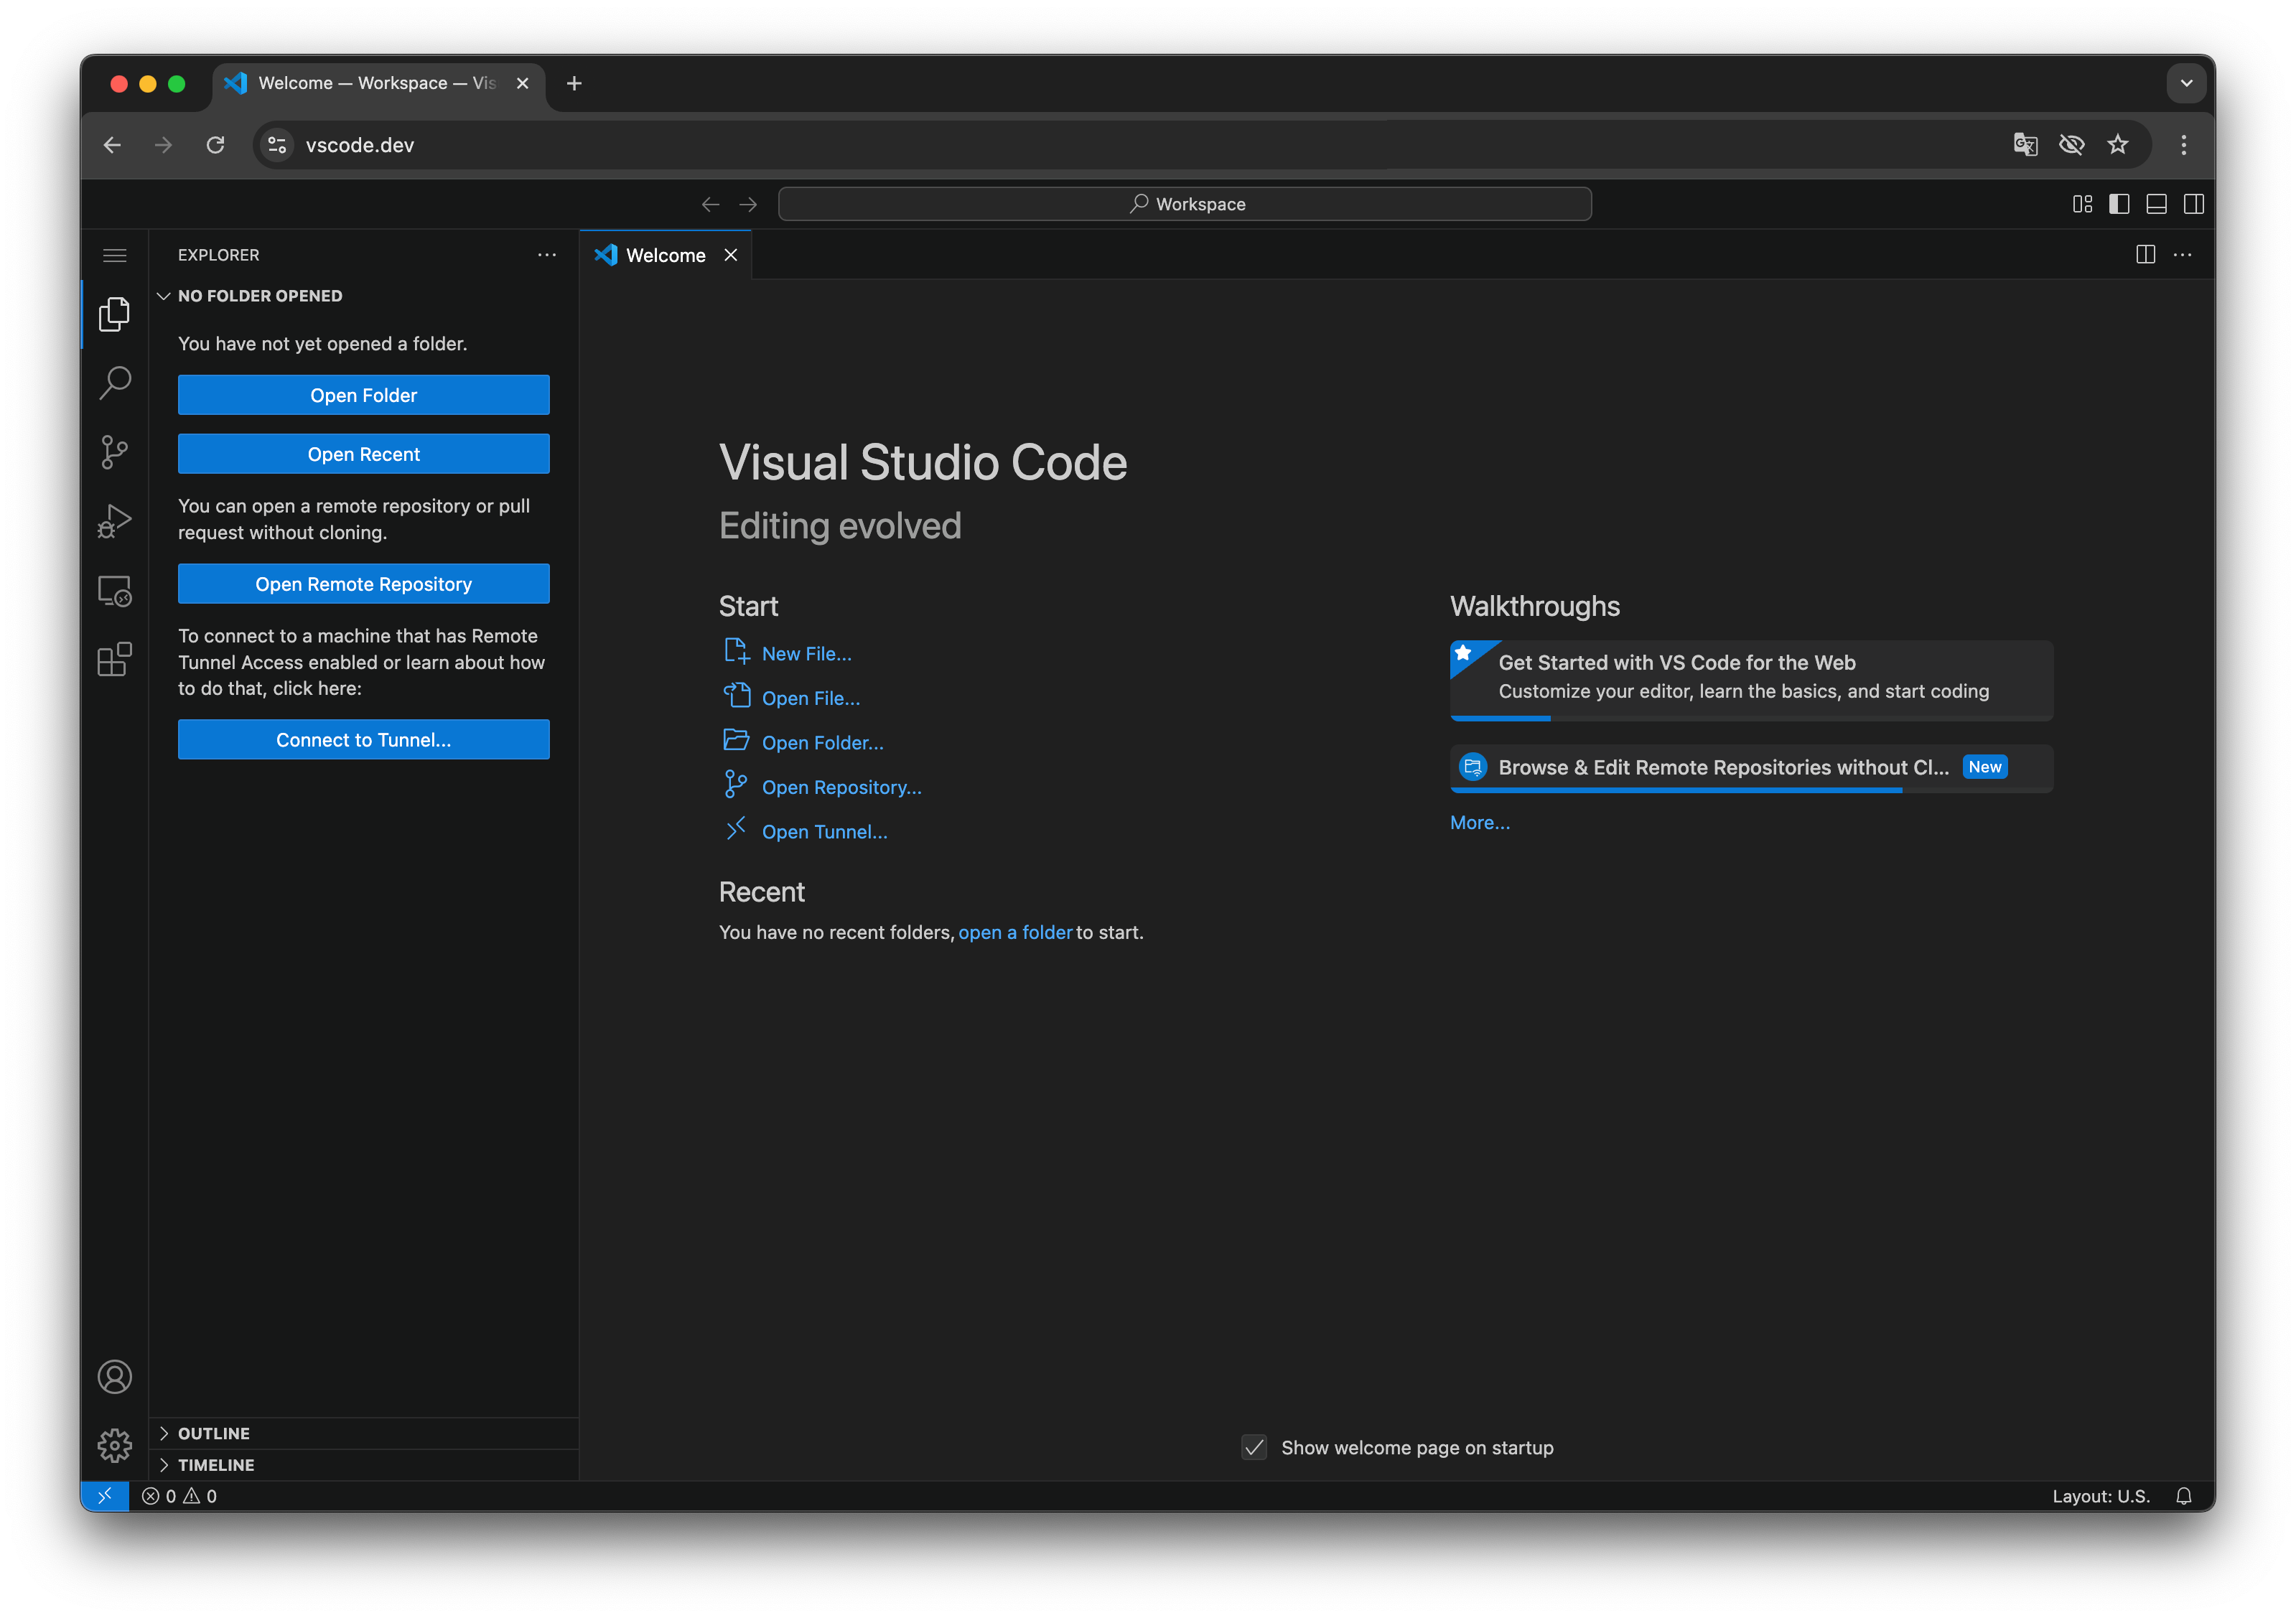Open the Run and Debug view

(114, 521)
